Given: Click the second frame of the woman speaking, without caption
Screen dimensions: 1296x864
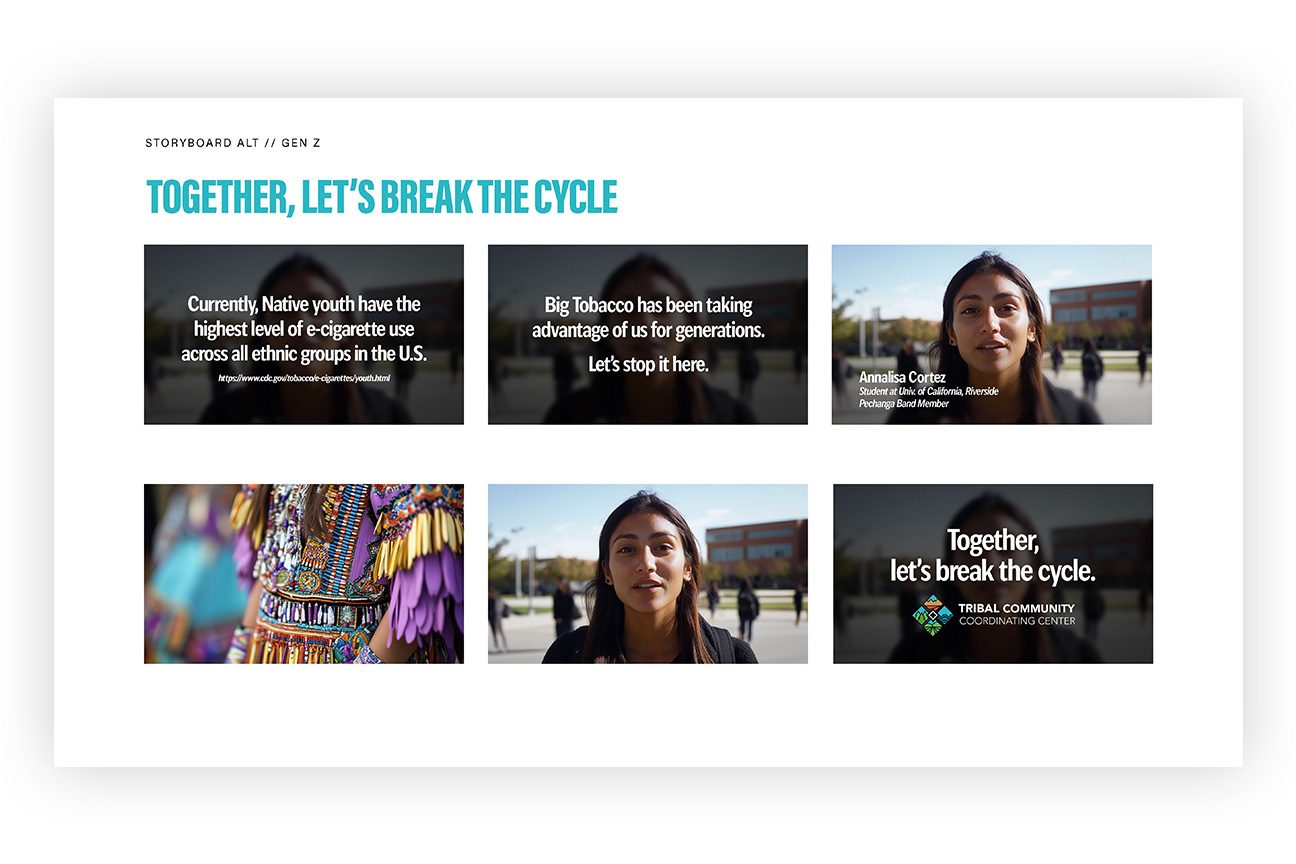Looking at the screenshot, I should [x=648, y=574].
